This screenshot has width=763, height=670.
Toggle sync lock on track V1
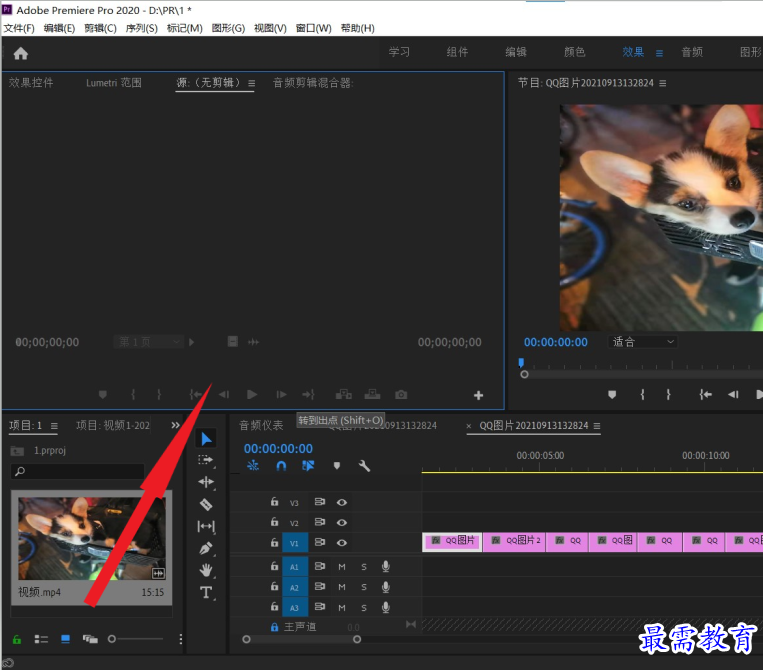(320, 542)
